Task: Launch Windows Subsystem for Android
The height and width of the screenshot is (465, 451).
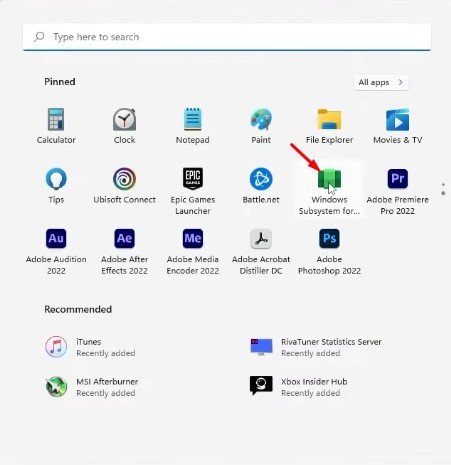Action: click(x=329, y=191)
